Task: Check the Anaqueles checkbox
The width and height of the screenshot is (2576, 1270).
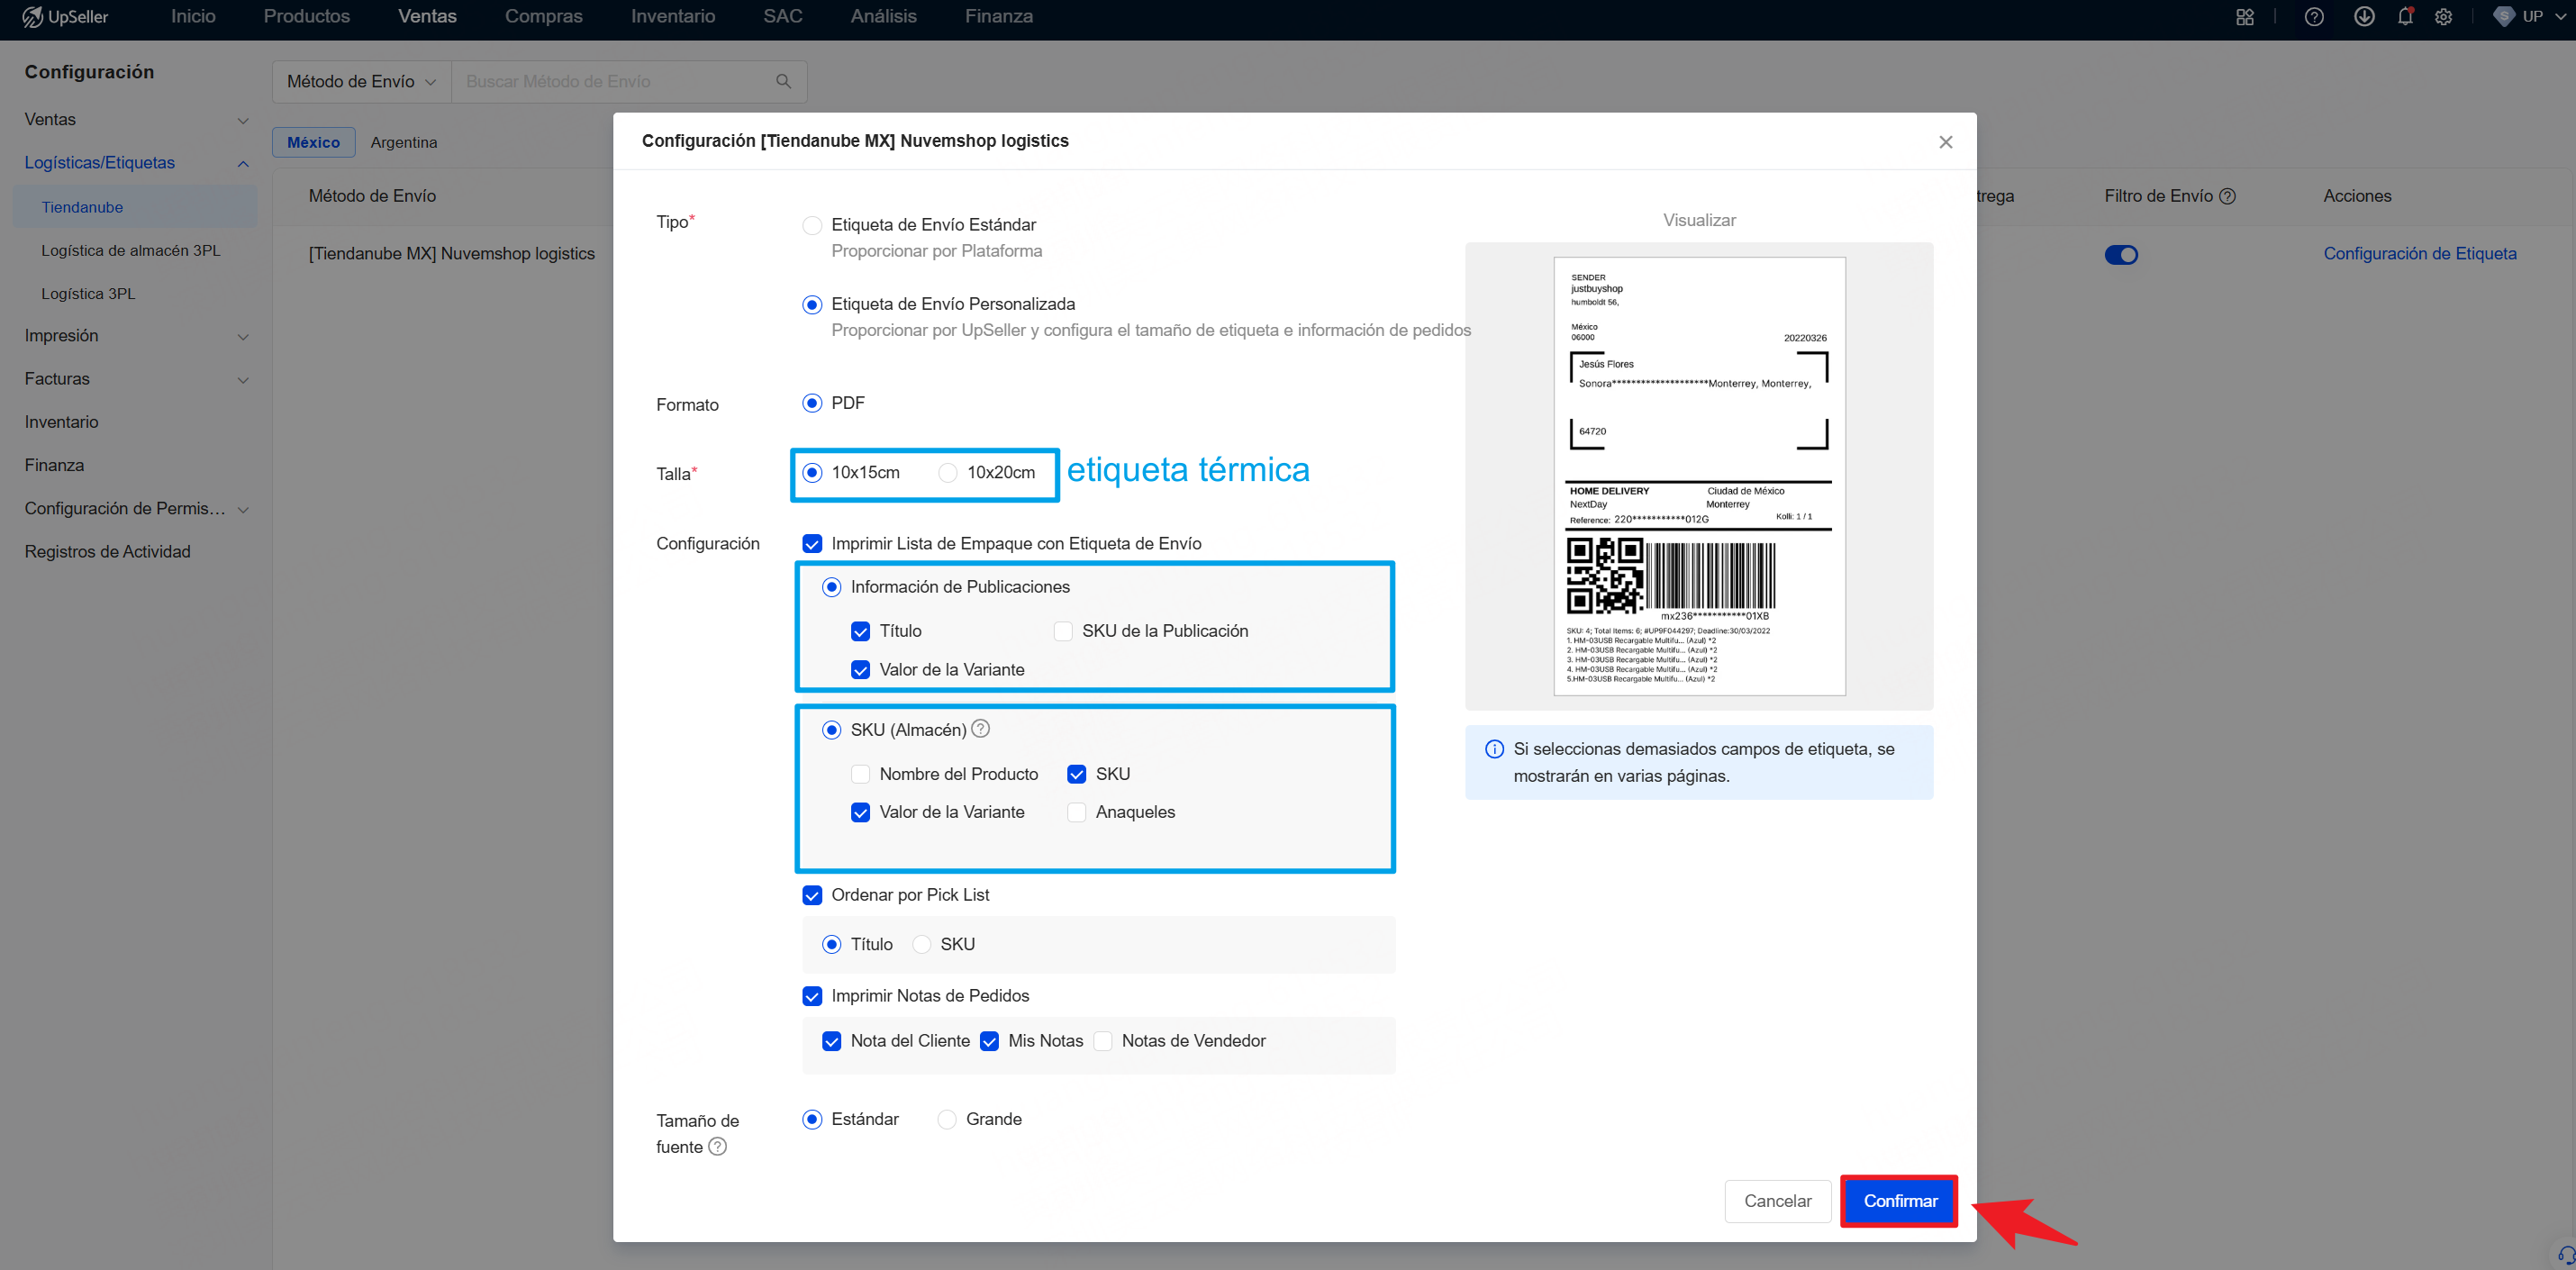Action: pyautogui.click(x=1077, y=812)
